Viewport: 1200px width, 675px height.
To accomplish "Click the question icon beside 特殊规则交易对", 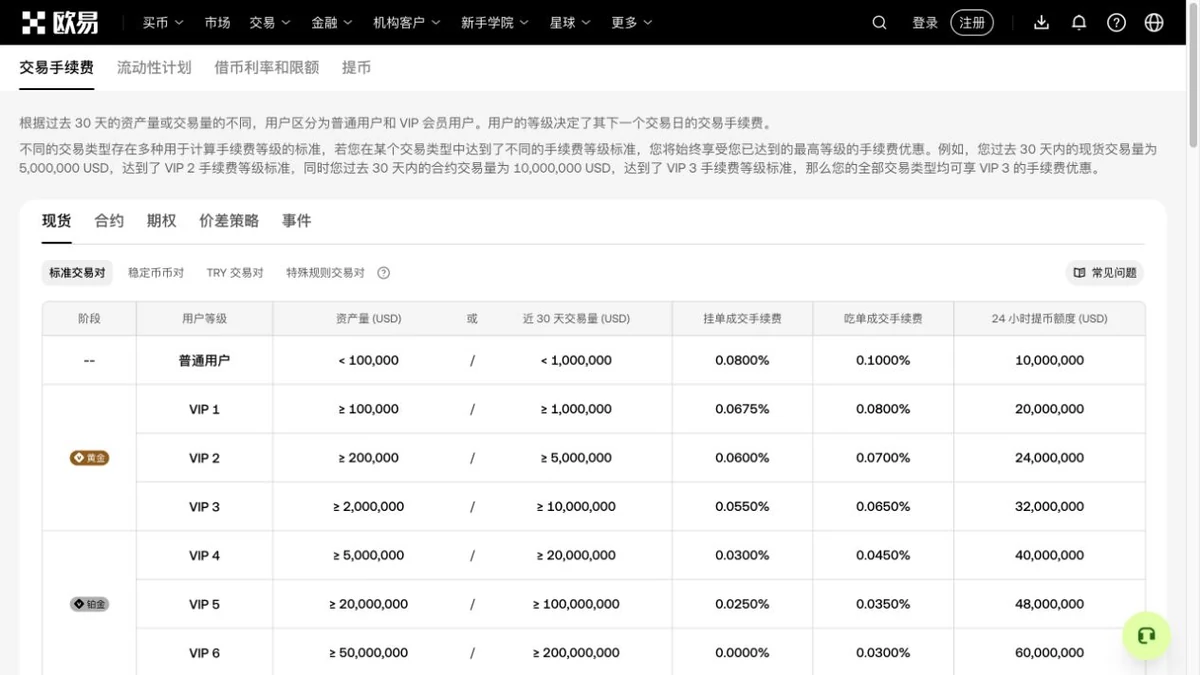I will point(383,273).
